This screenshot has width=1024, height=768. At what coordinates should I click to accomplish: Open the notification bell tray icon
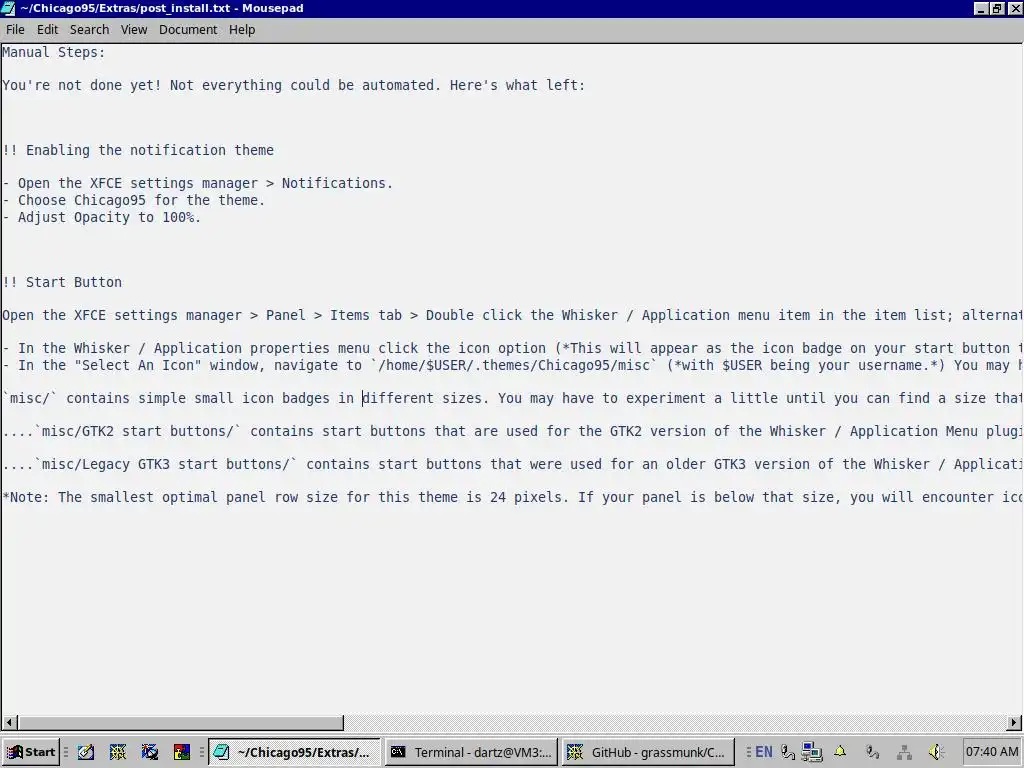click(x=840, y=752)
